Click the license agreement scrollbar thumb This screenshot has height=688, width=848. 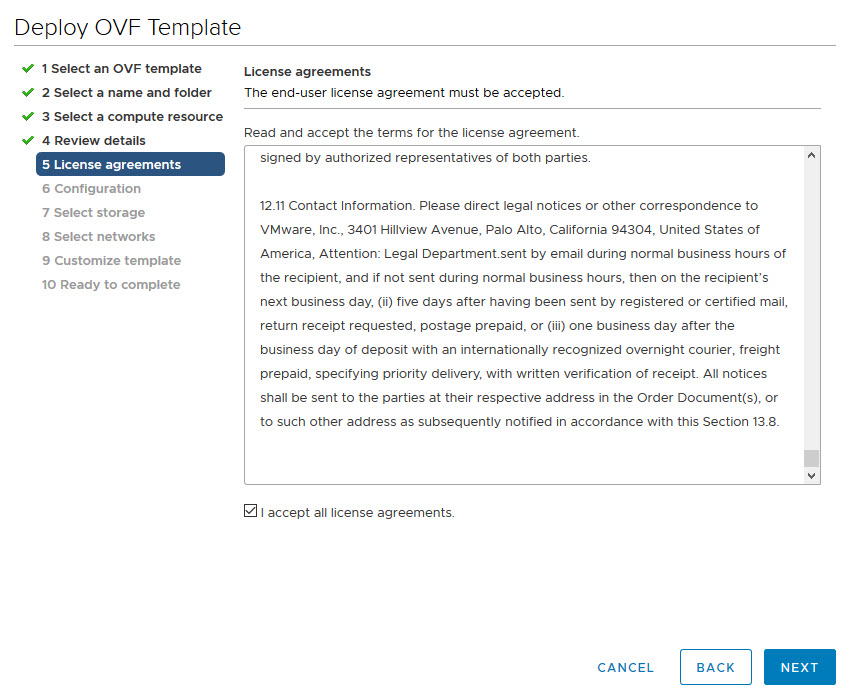click(x=811, y=458)
